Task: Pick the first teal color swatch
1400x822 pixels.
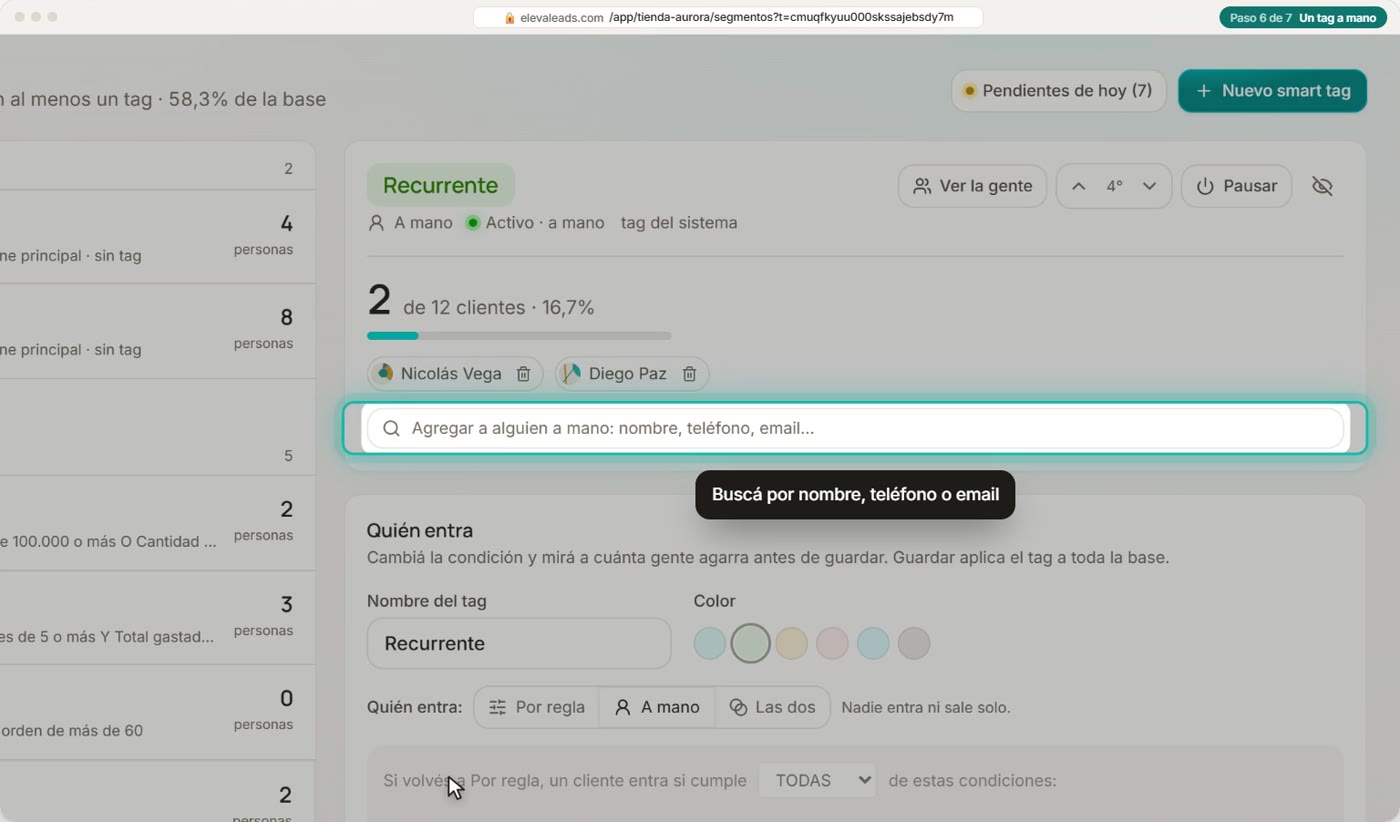Action: tap(710, 643)
